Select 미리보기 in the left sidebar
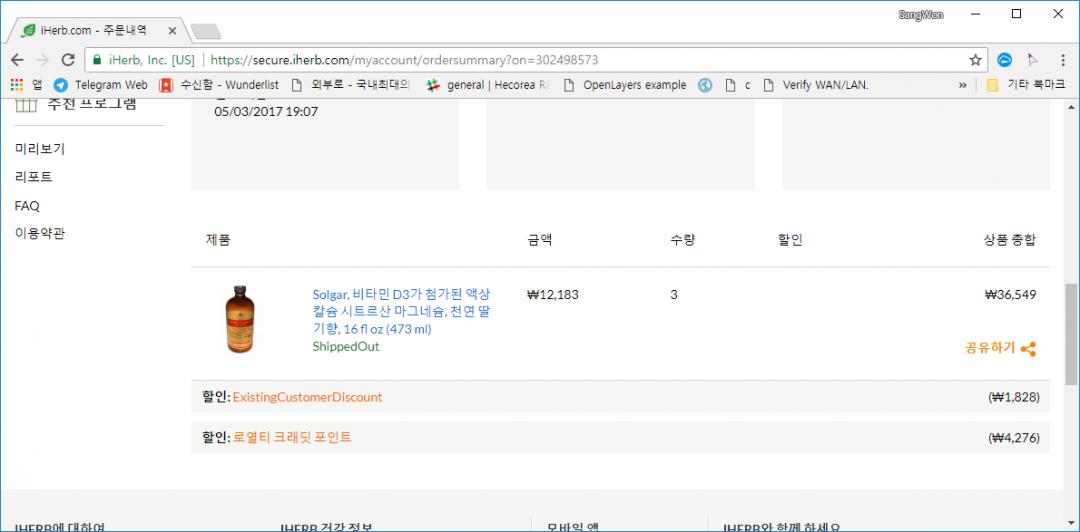This screenshot has height=532, width=1080. click(40, 148)
